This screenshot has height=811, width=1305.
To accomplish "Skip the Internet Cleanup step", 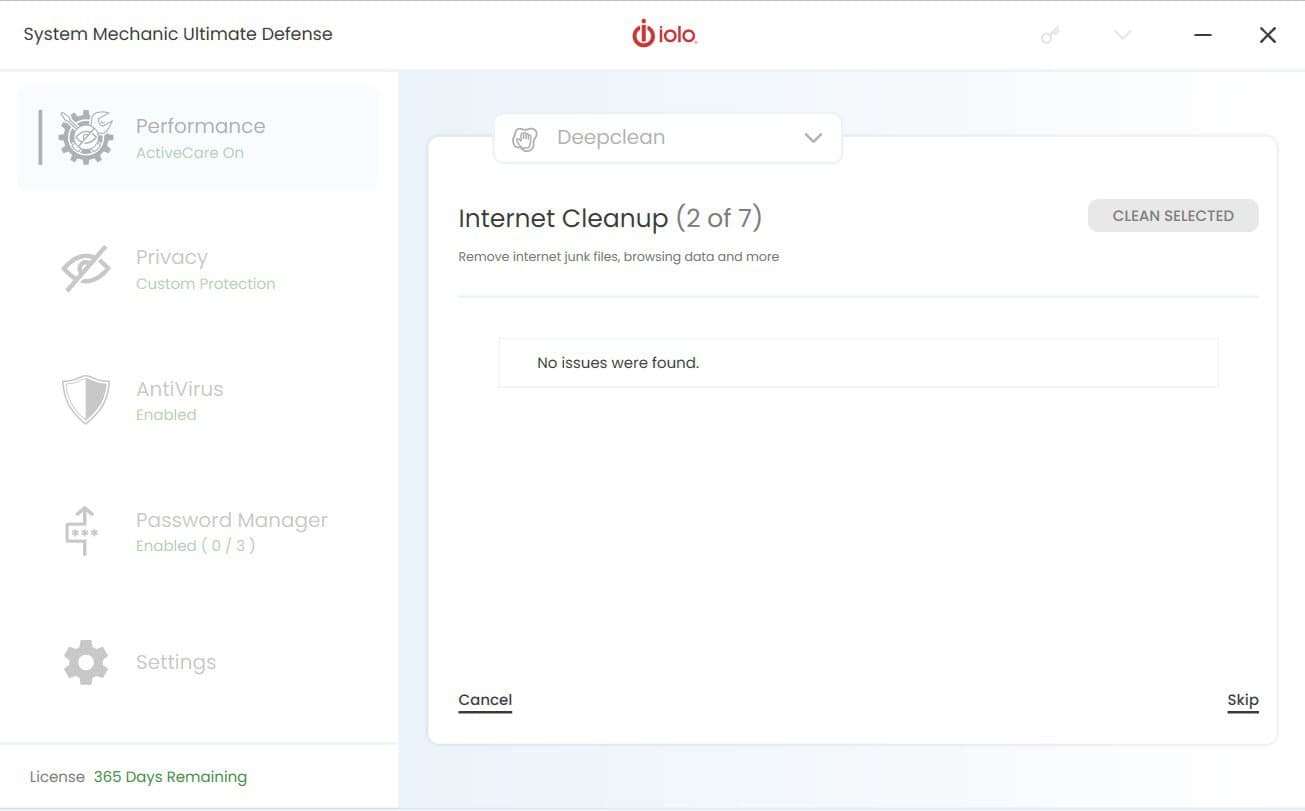I will click(x=1243, y=700).
